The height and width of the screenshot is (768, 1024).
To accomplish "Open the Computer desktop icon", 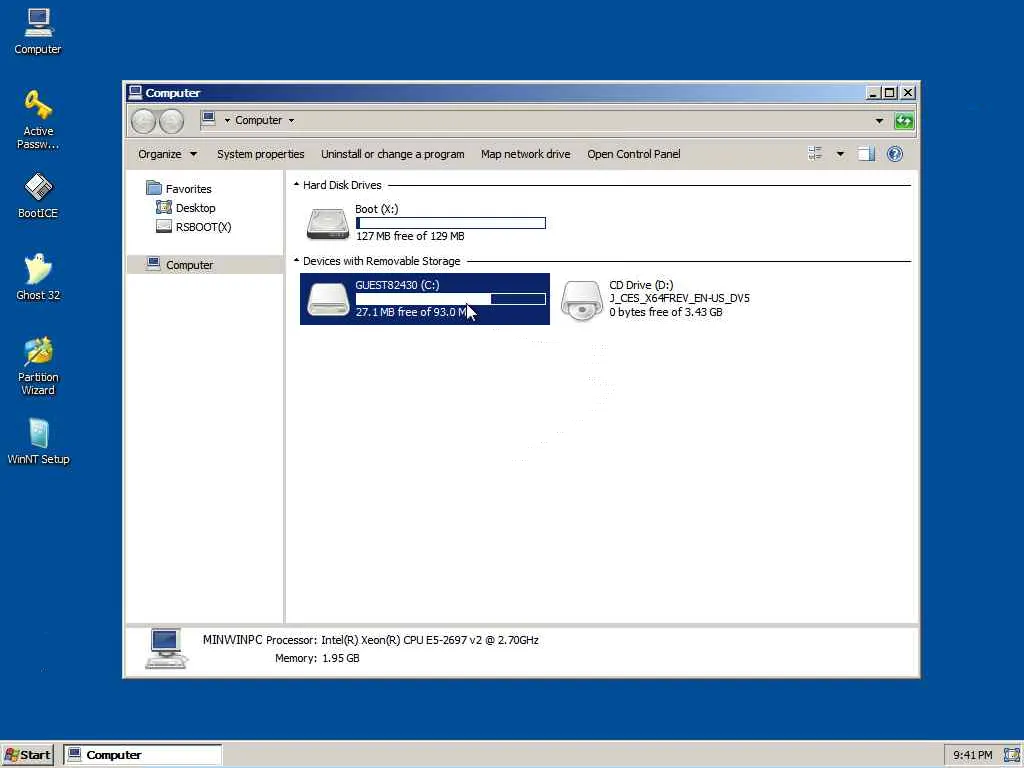I will click(38, 31).
